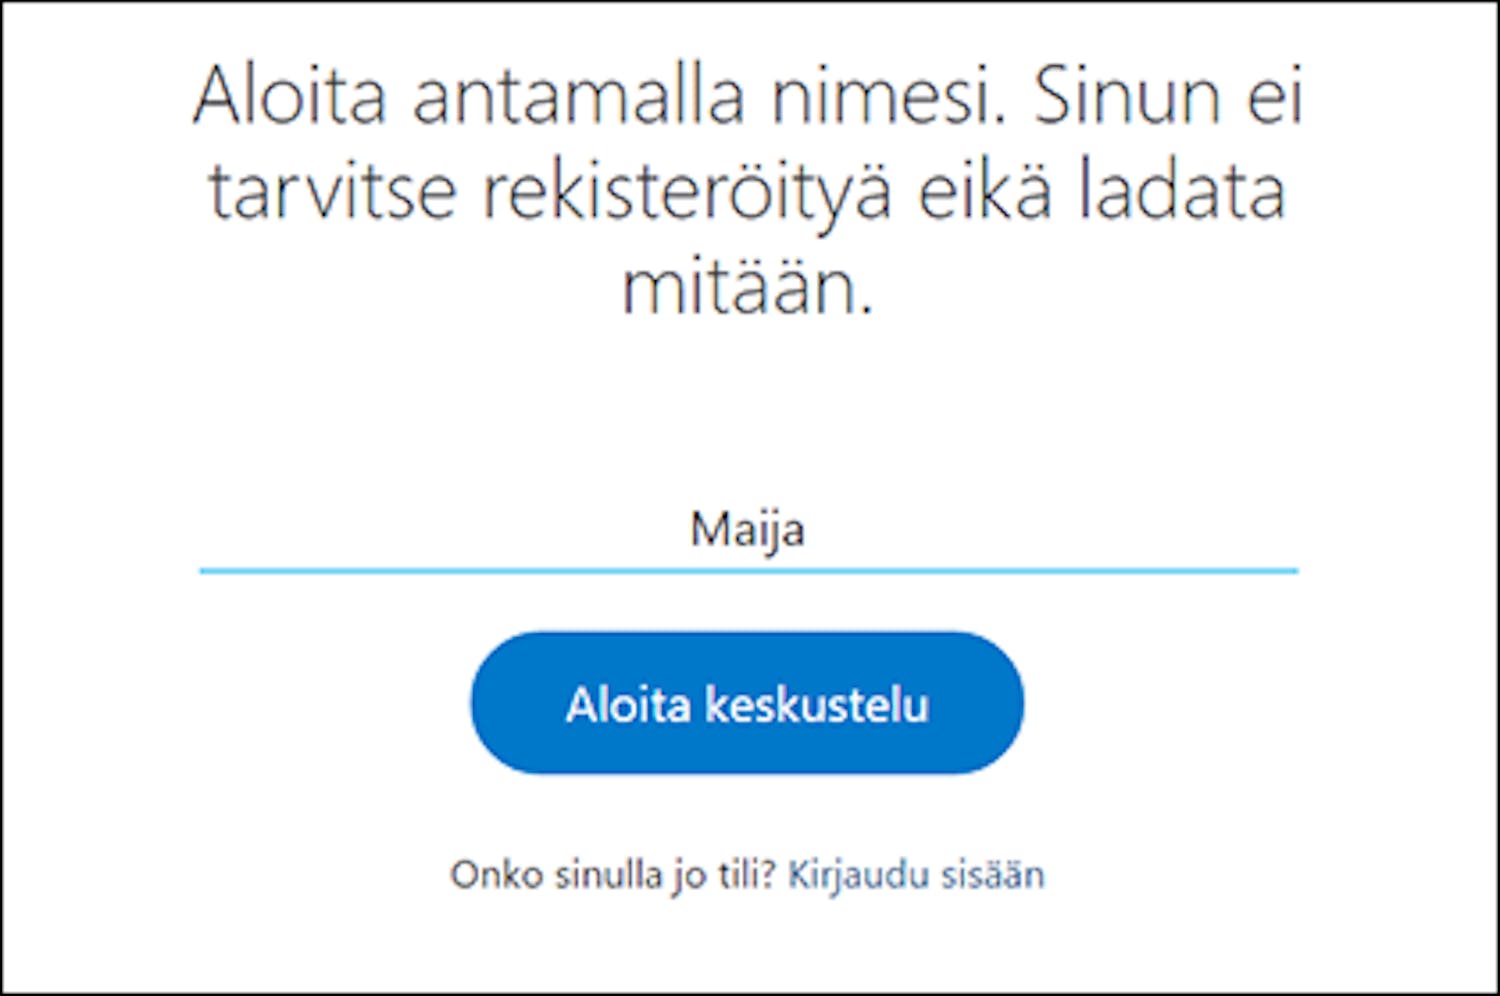Open the "Kirjaudu sisään" sign-in link

point(916,875)
